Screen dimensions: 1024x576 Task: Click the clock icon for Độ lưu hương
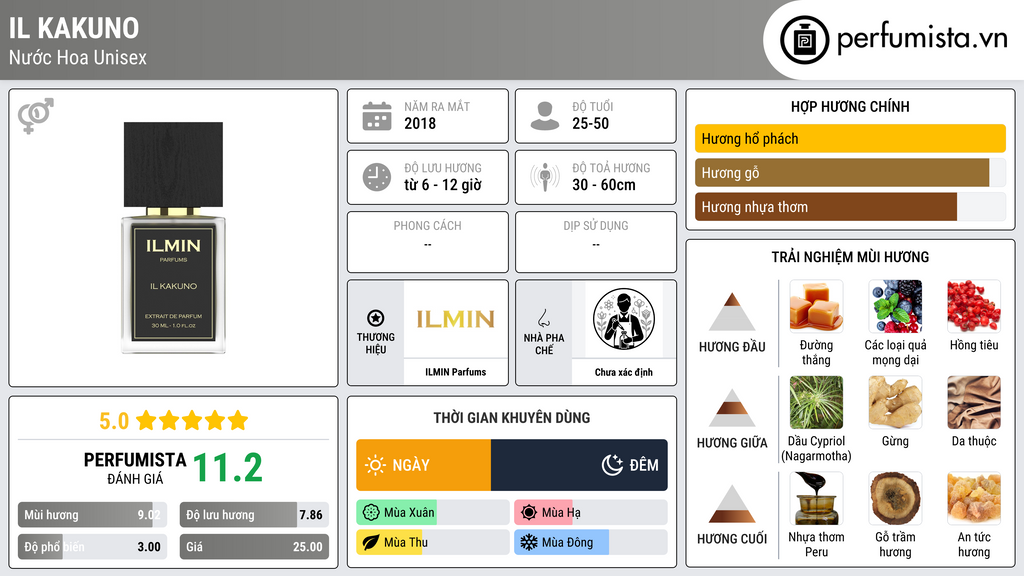(377, 178)
